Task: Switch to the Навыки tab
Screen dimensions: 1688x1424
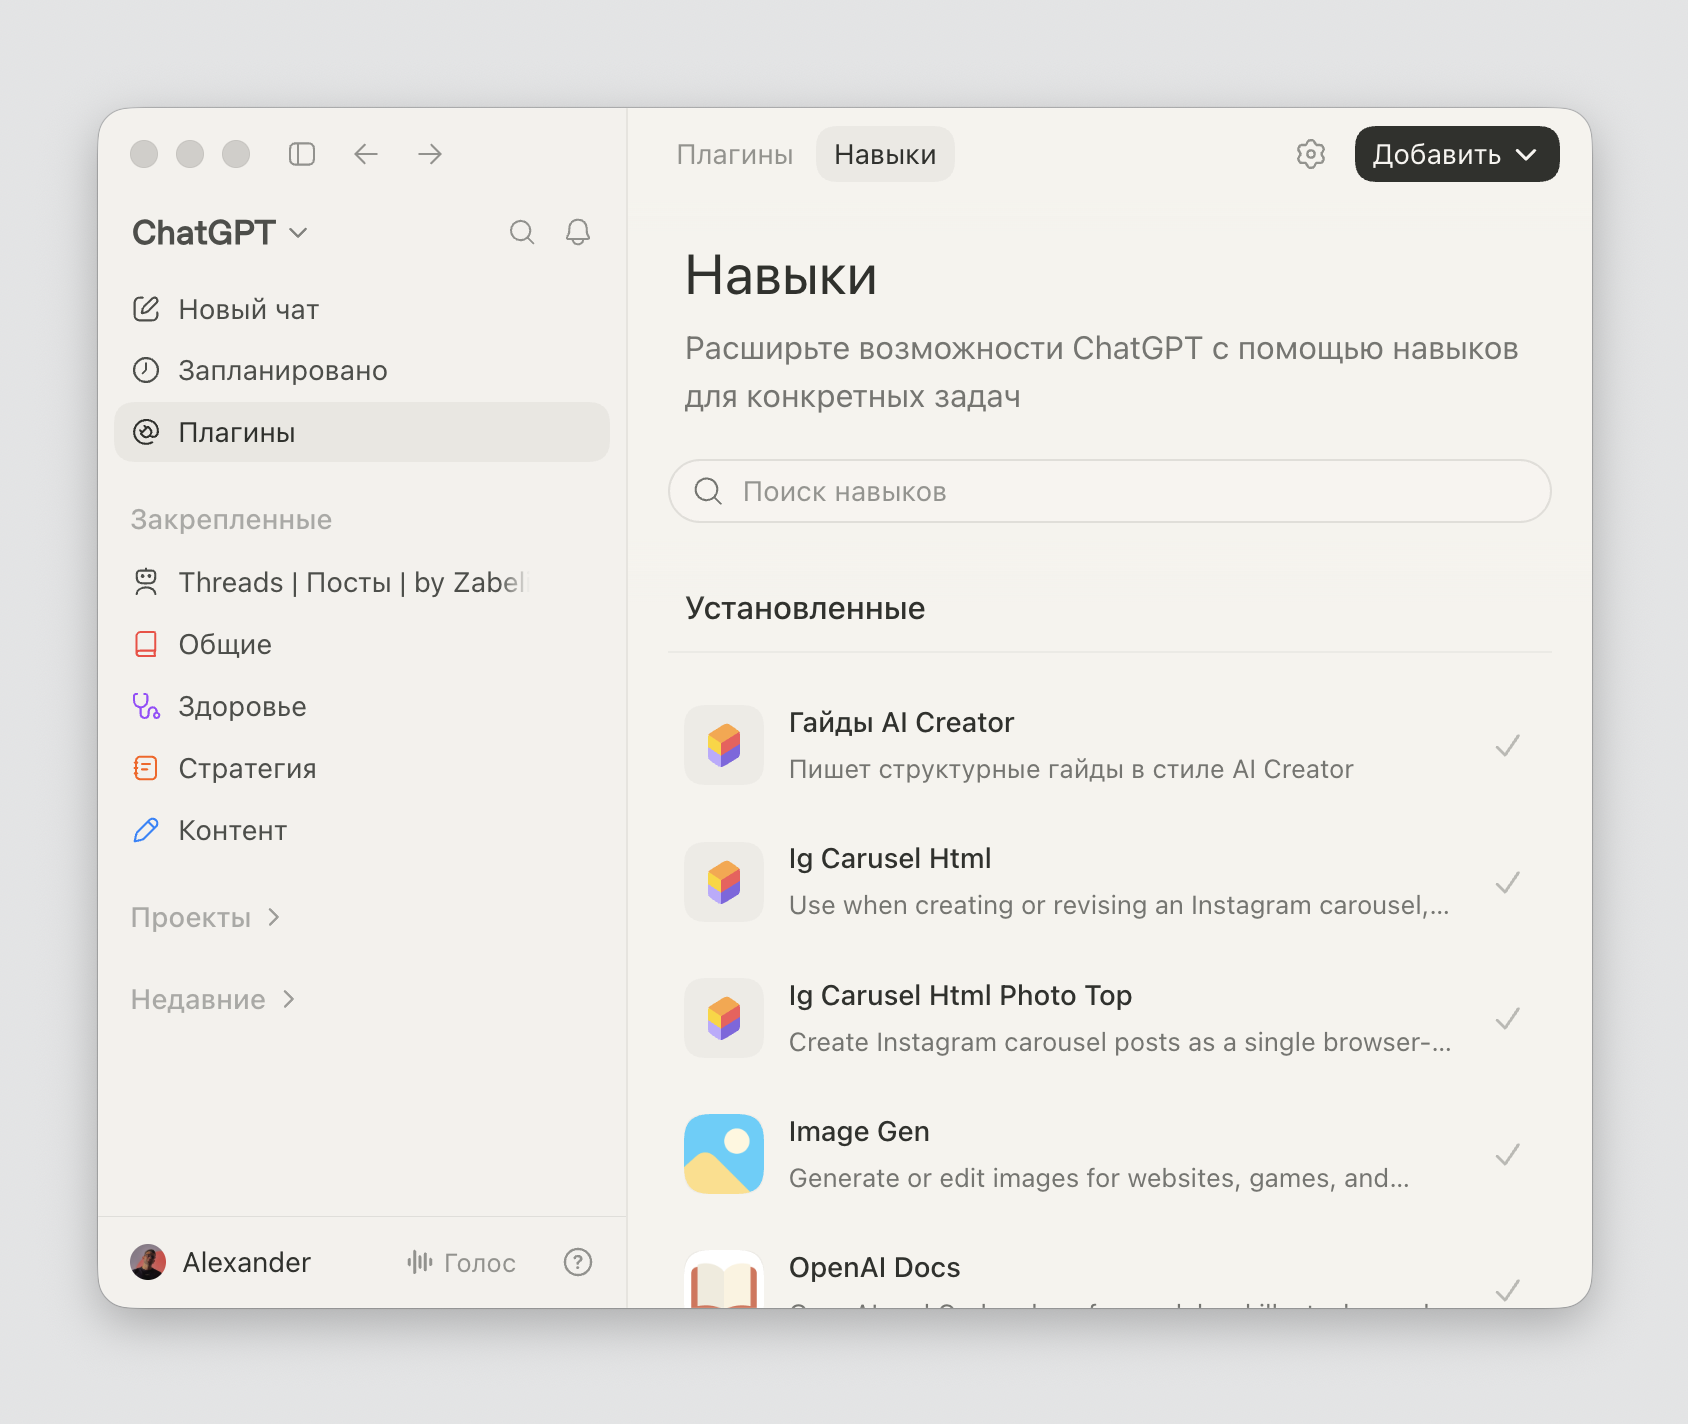Action: 885,154
